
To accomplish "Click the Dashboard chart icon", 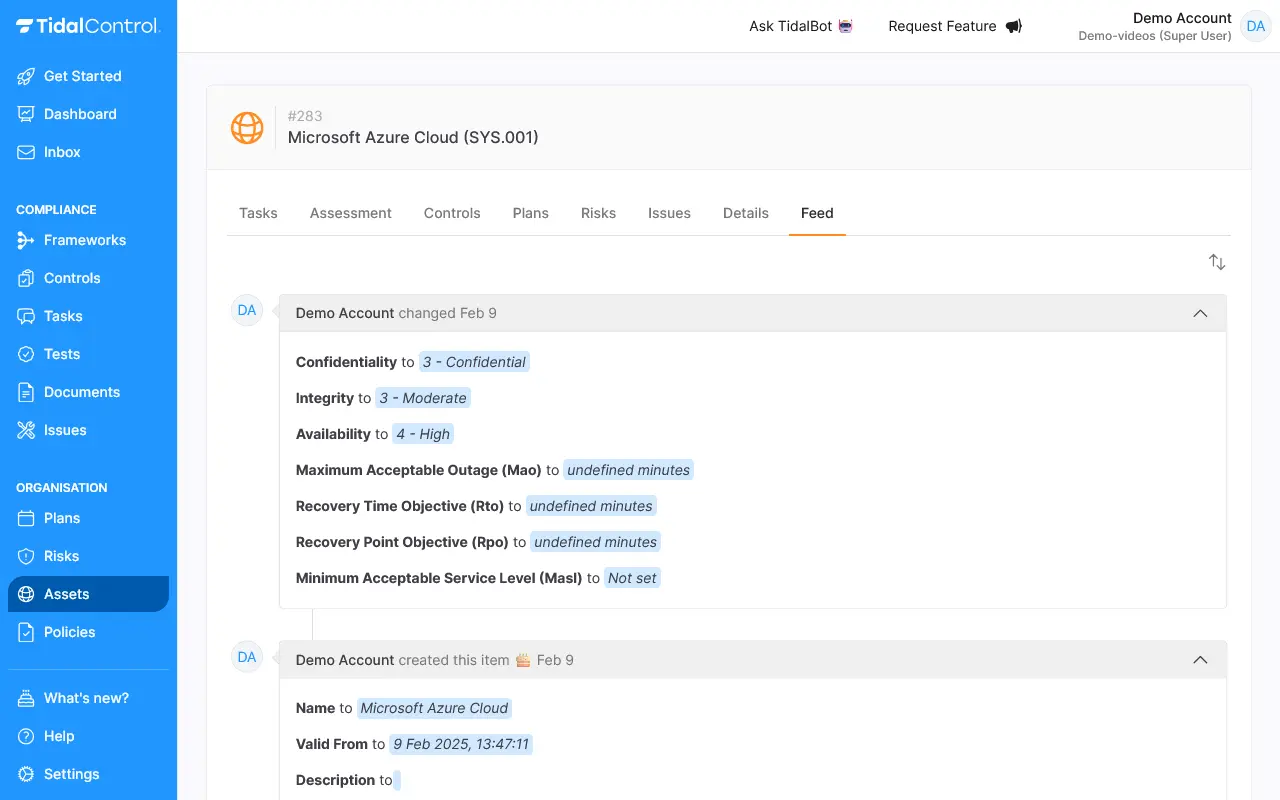I will click(26, 114).
